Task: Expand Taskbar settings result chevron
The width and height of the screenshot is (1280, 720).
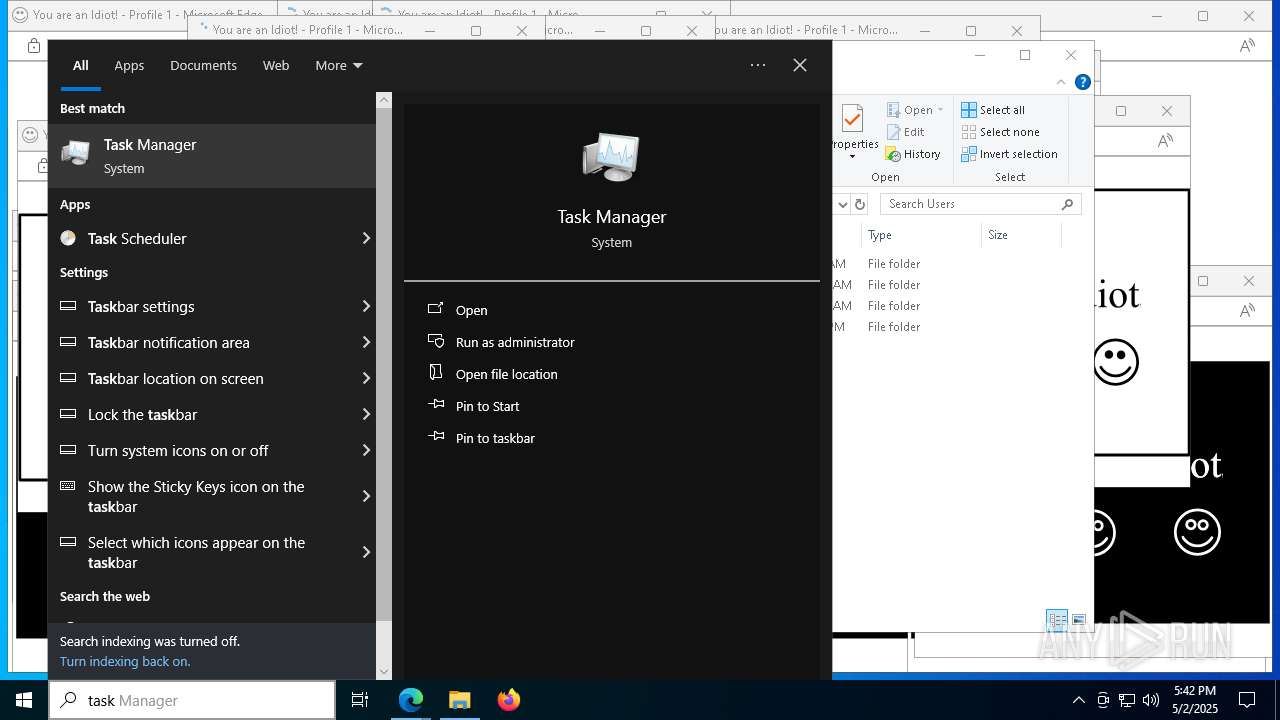Action: pyautogui.click(x=366, y=306)
